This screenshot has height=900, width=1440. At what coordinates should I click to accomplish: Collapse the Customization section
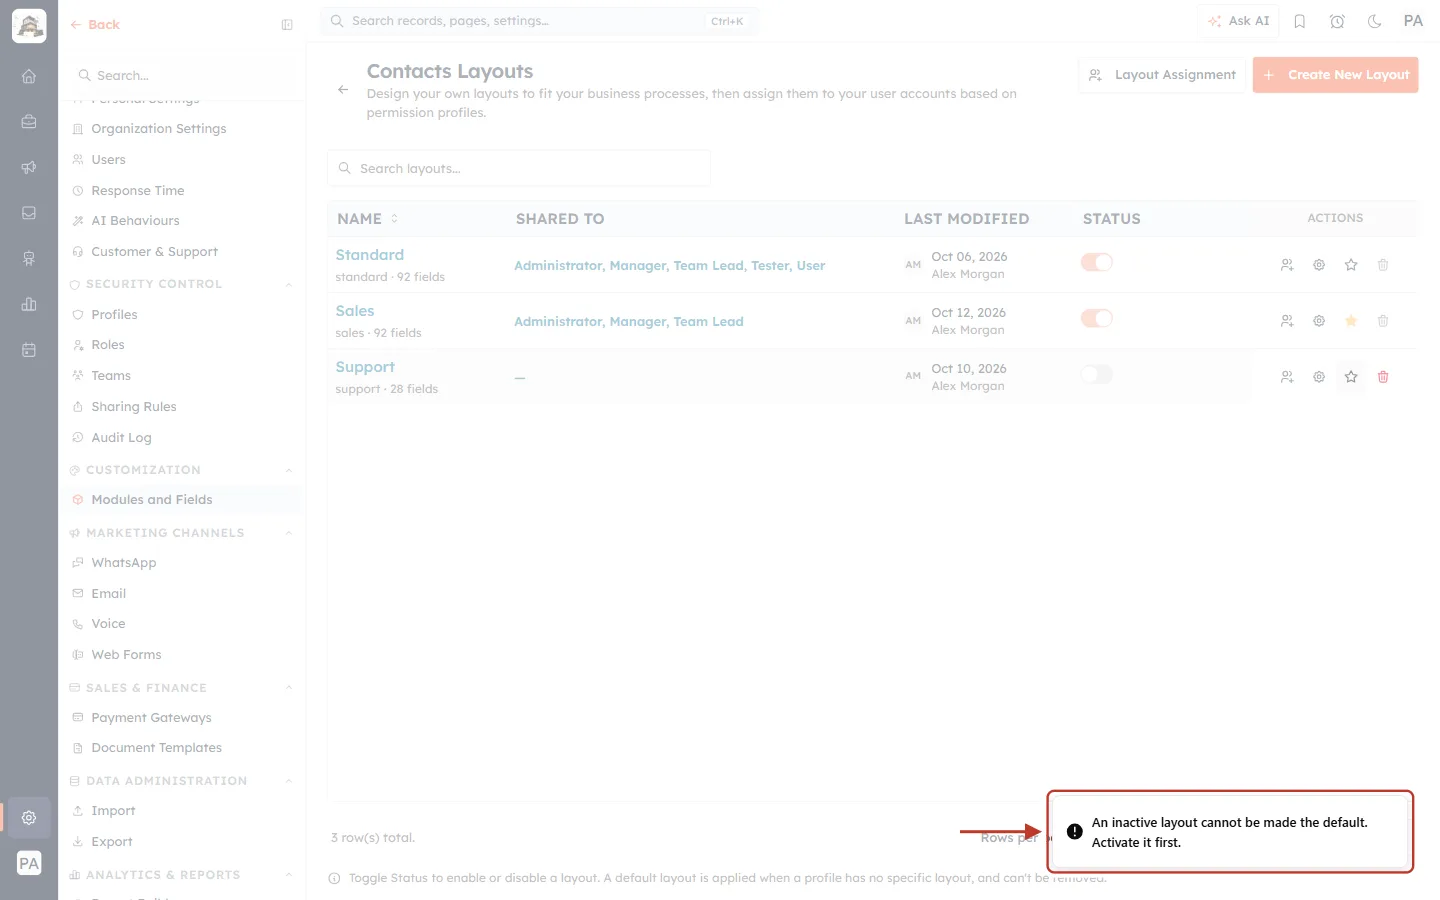pos(289,471)
